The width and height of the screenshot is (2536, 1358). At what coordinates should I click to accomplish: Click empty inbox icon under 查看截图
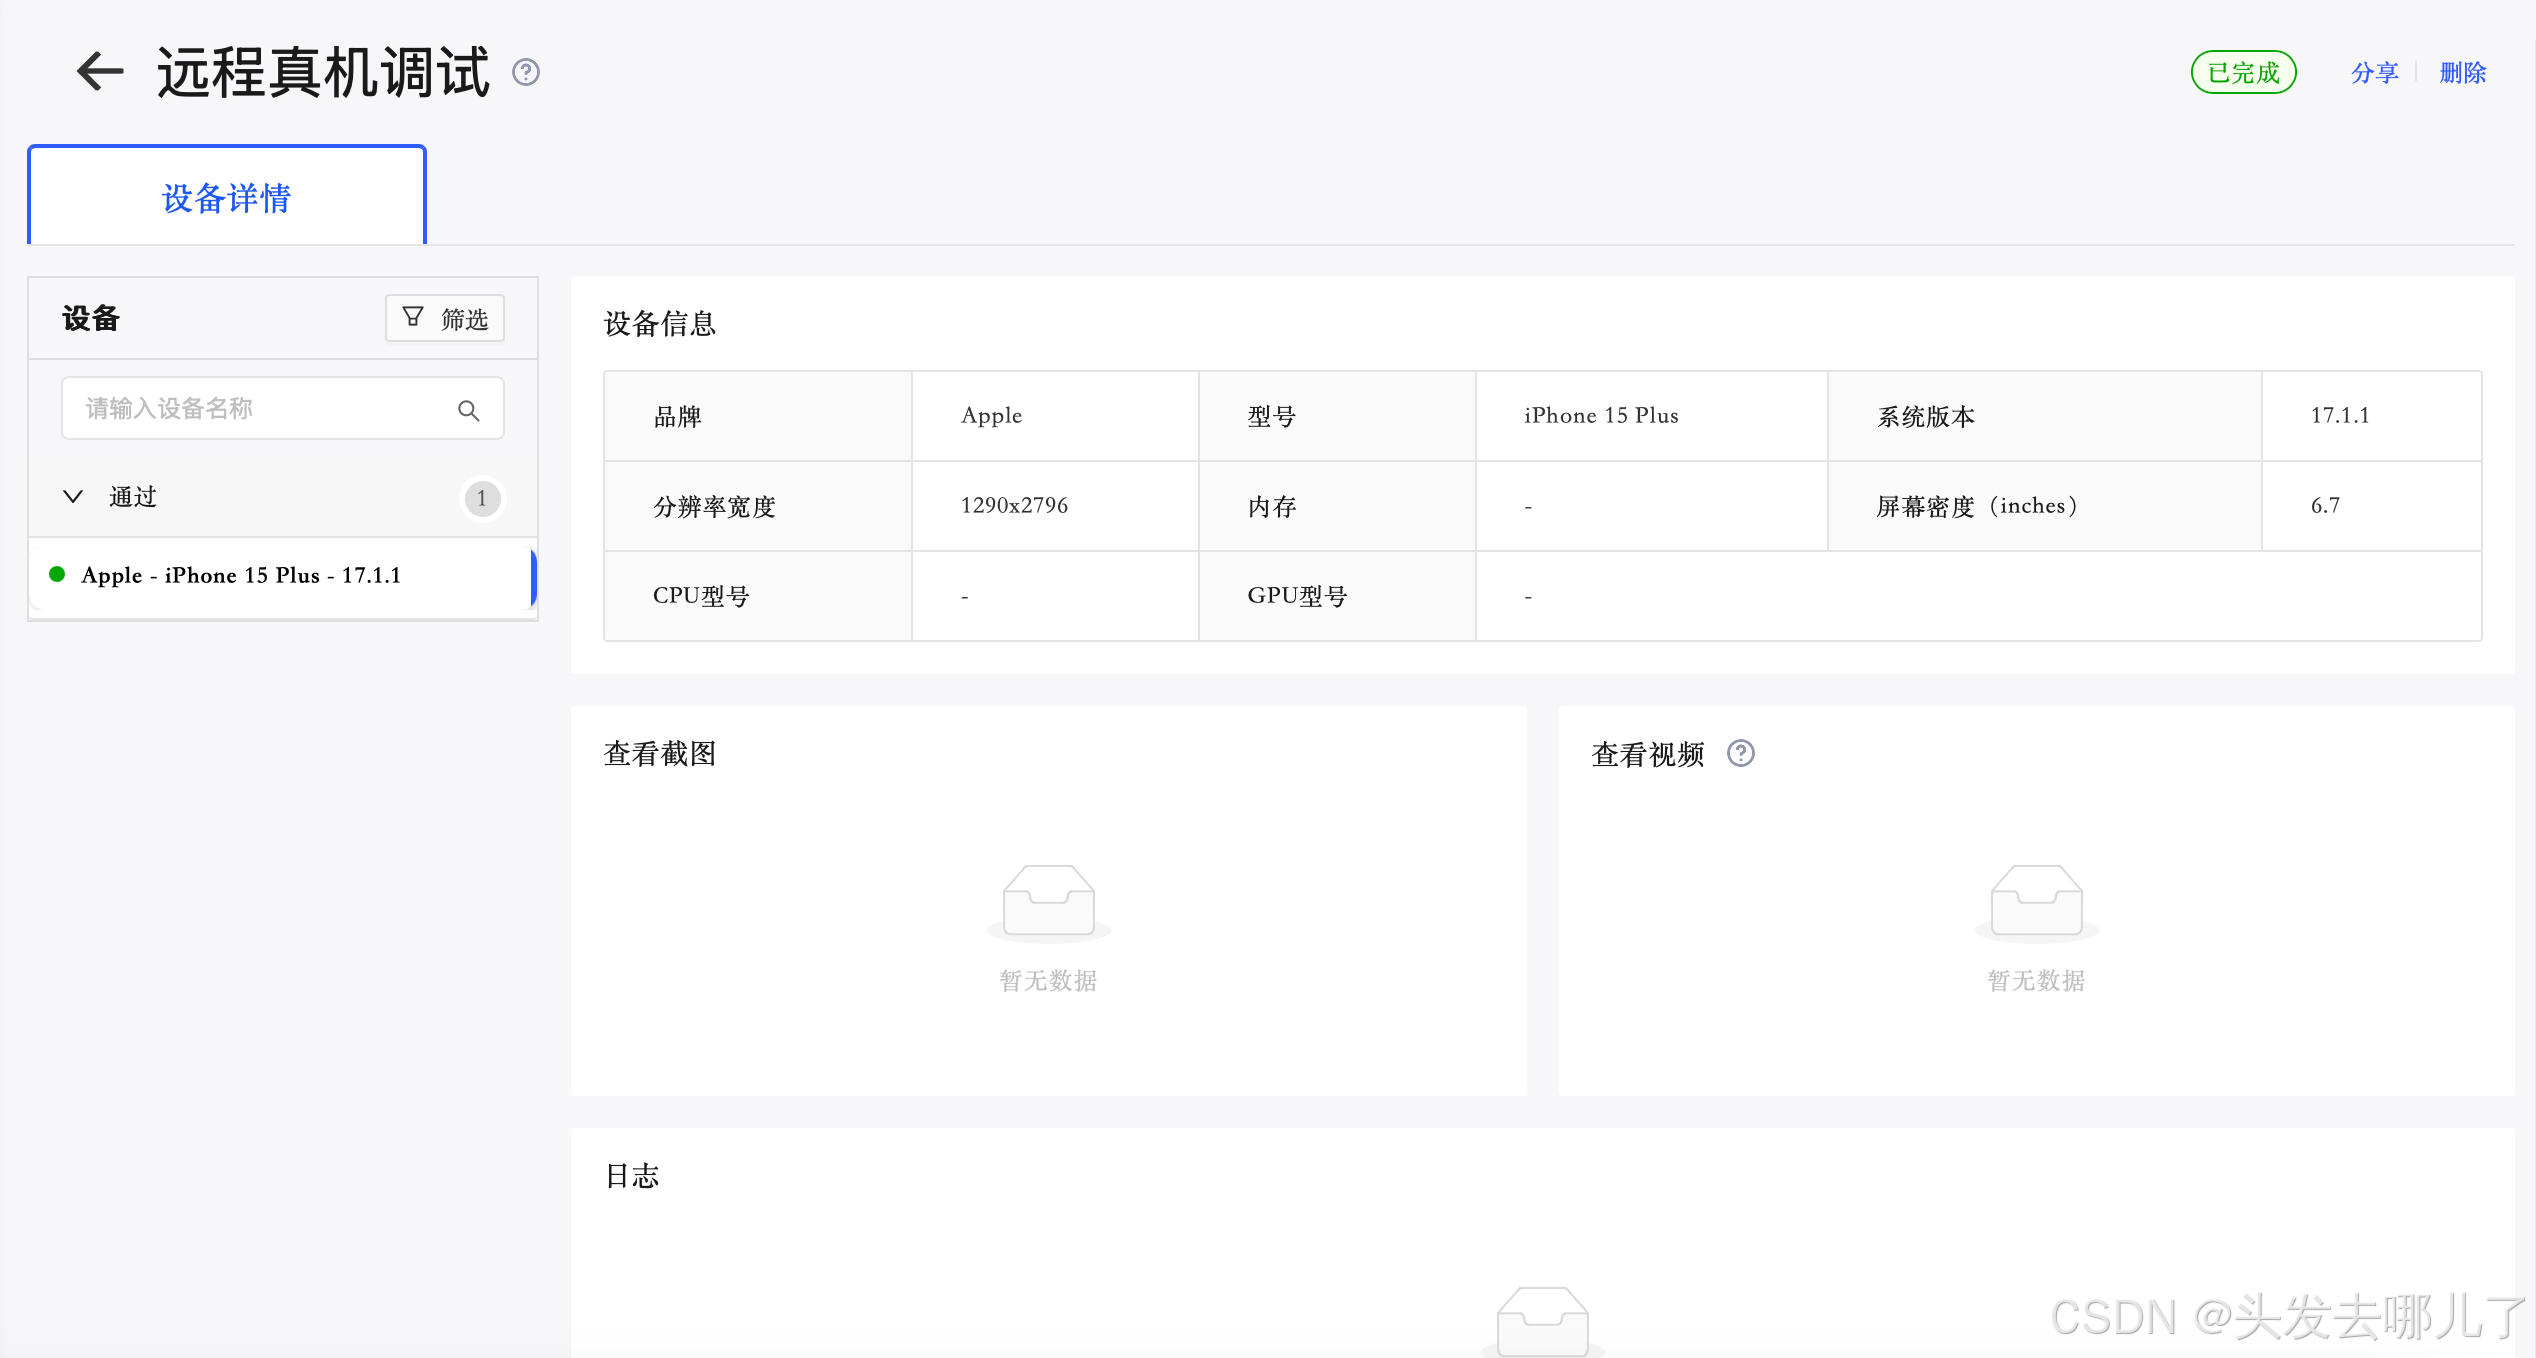1048,900
